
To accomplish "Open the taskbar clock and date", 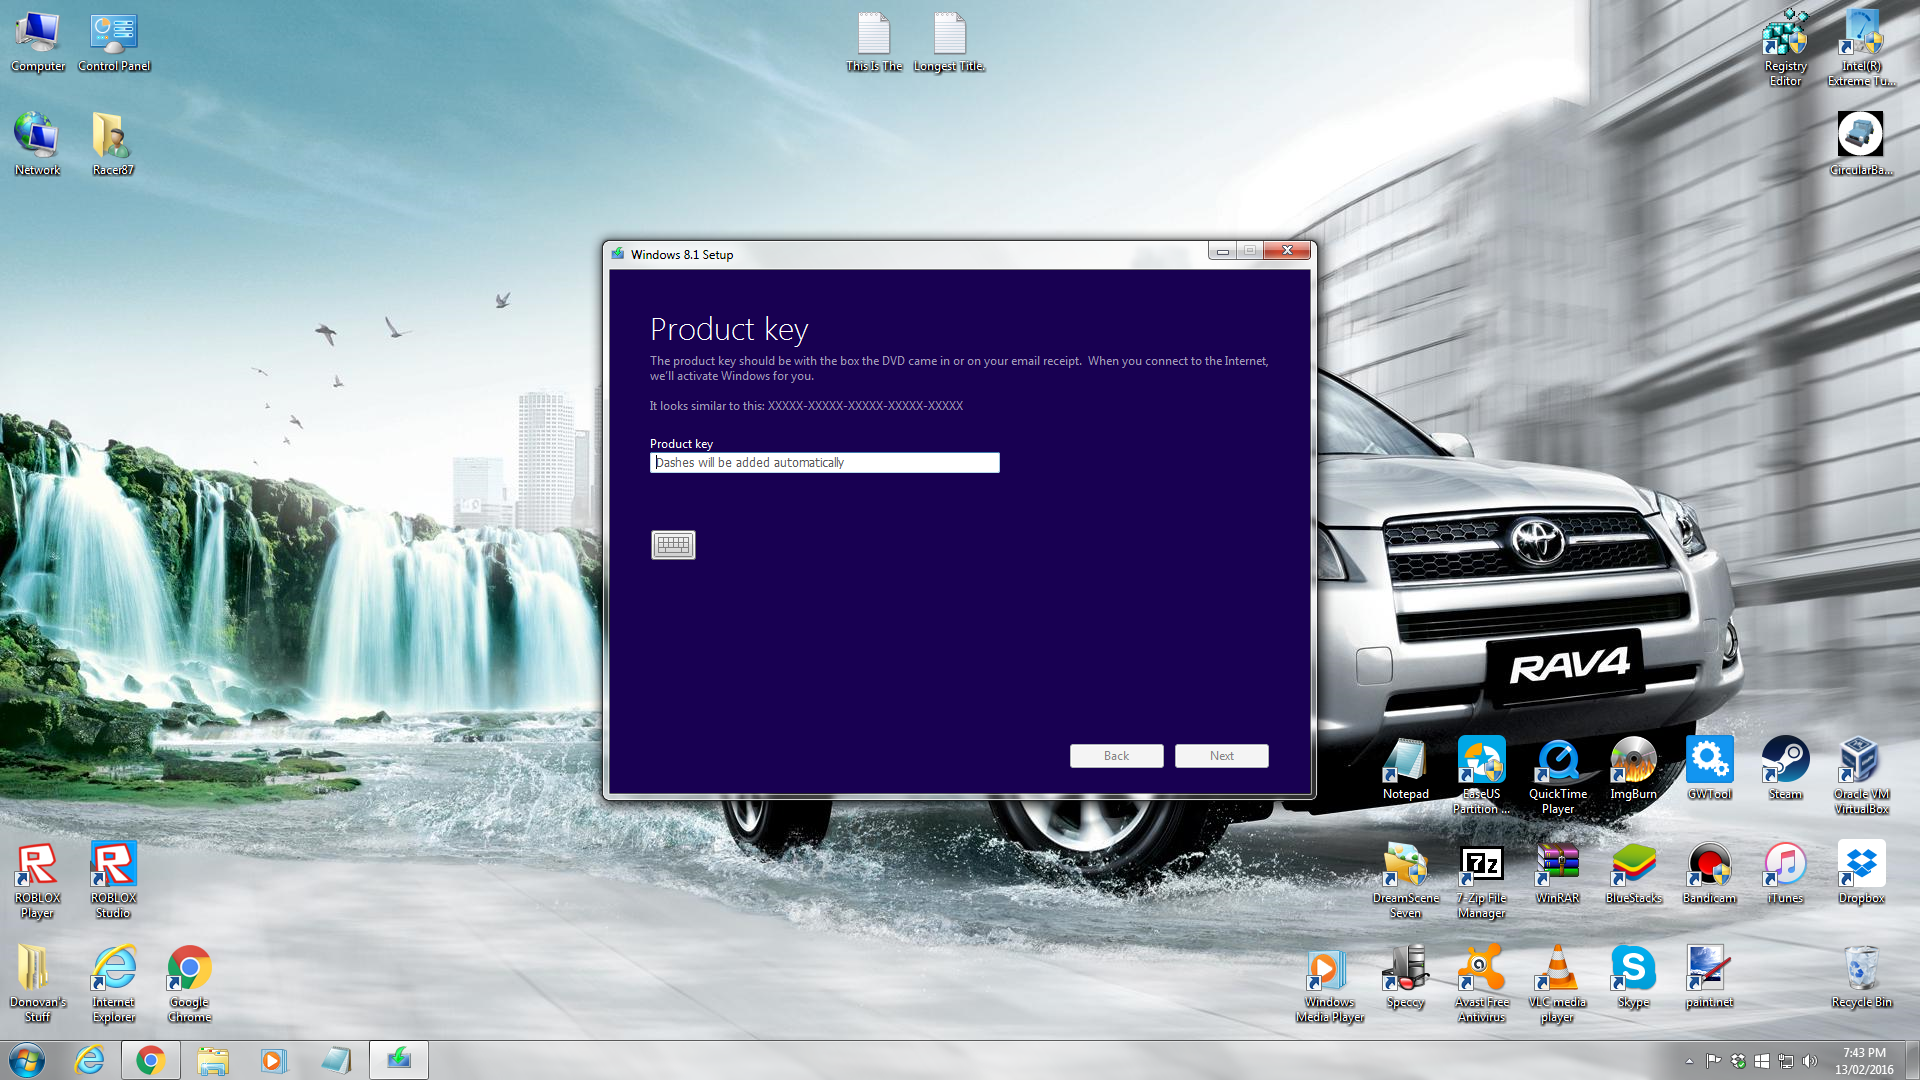I will coord(1864,1061).
